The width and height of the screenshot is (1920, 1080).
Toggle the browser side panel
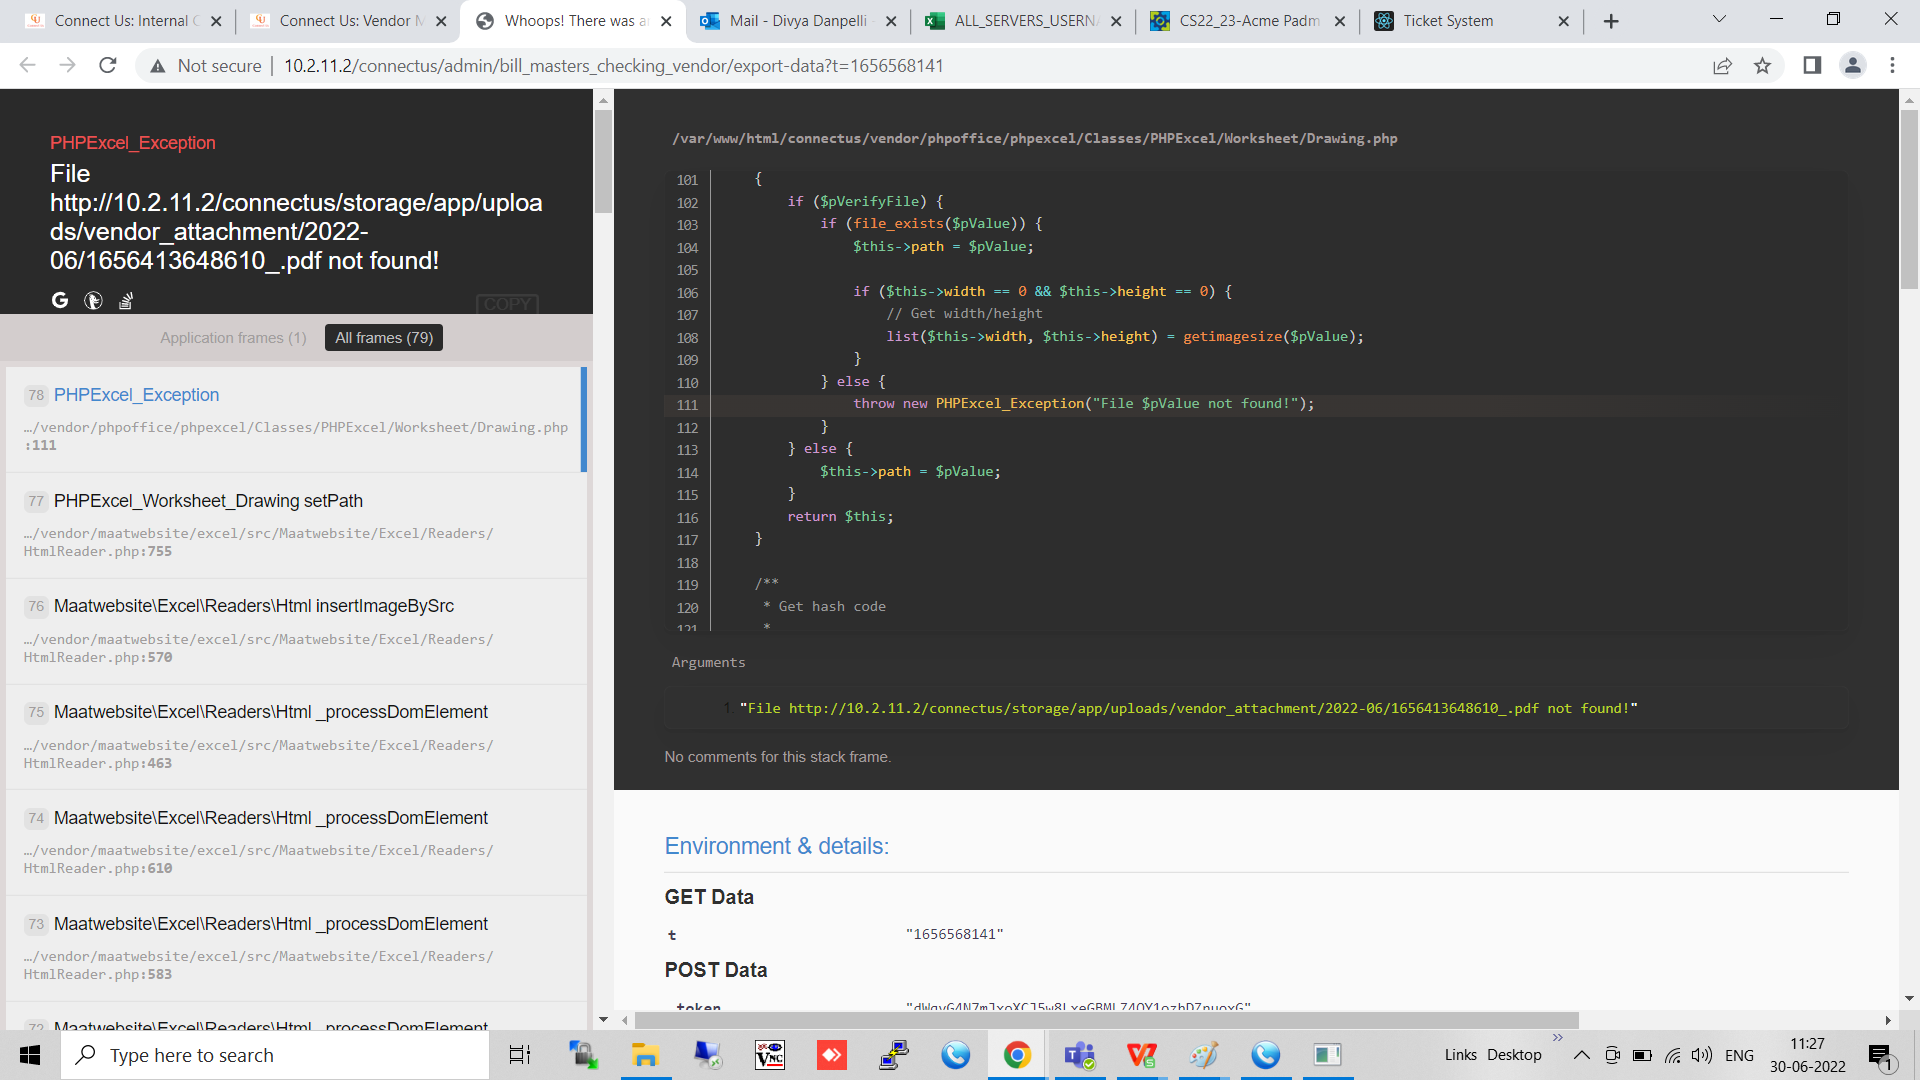point(1812,66)
